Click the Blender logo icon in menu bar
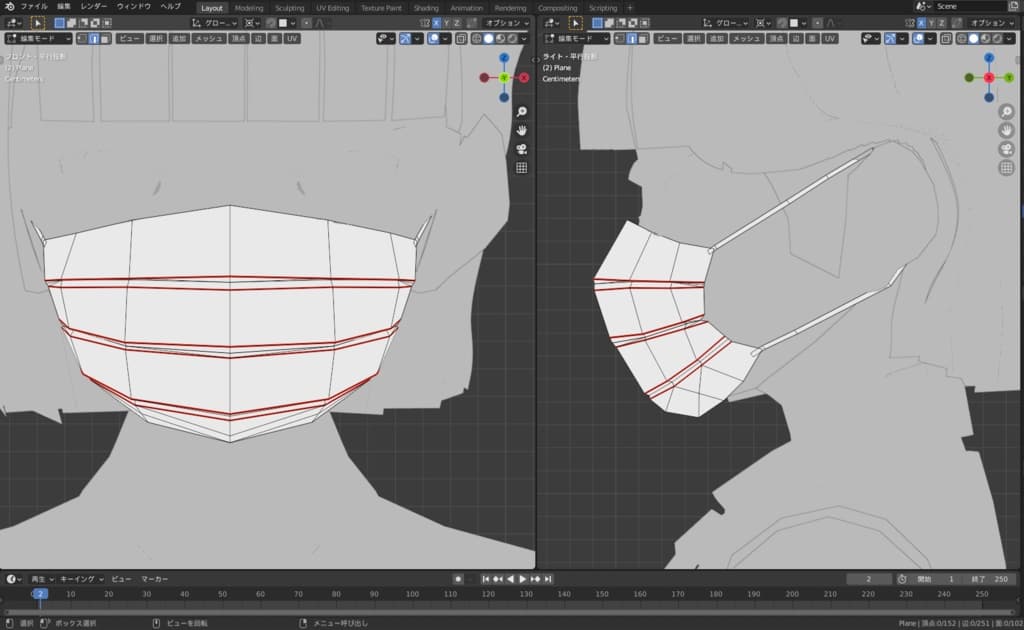This screenshot has height=630, width=1024. coord(9,7)
